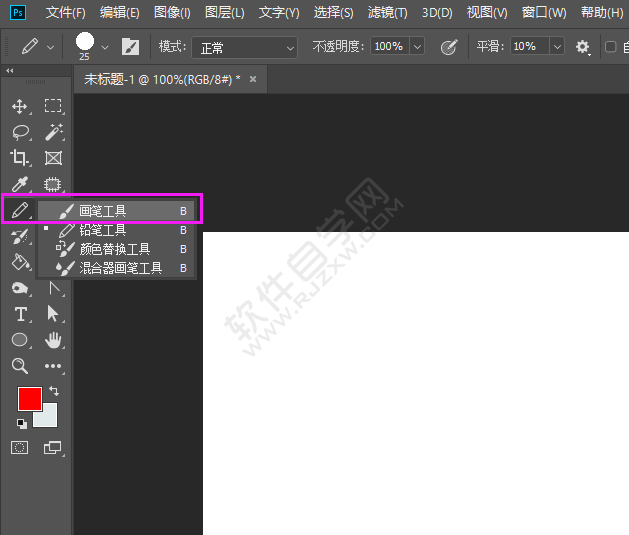Viewport: 629px width, 535px height.
Task: Collapse the tools panel double arrows
Action: (x=10, y=71)
